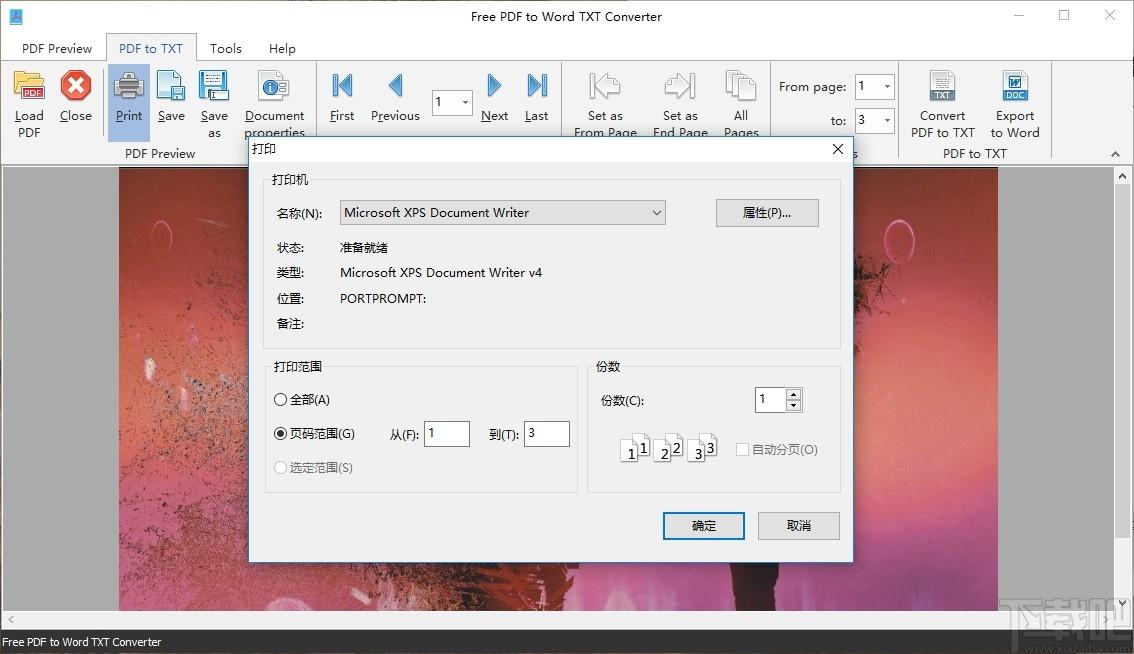Image resolution: width=1134 pixels, height=654 pixels.
Task: Click the 到(T) page input field
Action: [x=547, y=433]
